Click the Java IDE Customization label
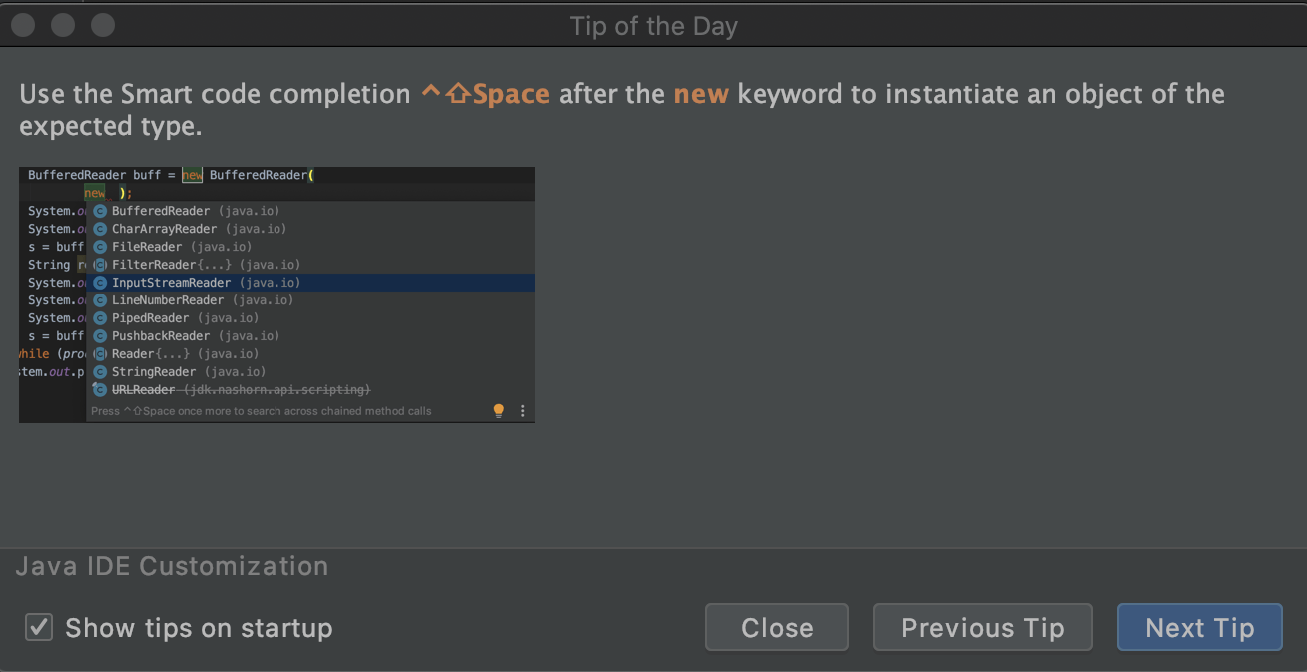The image size is (1307, 672). [172, 566]
